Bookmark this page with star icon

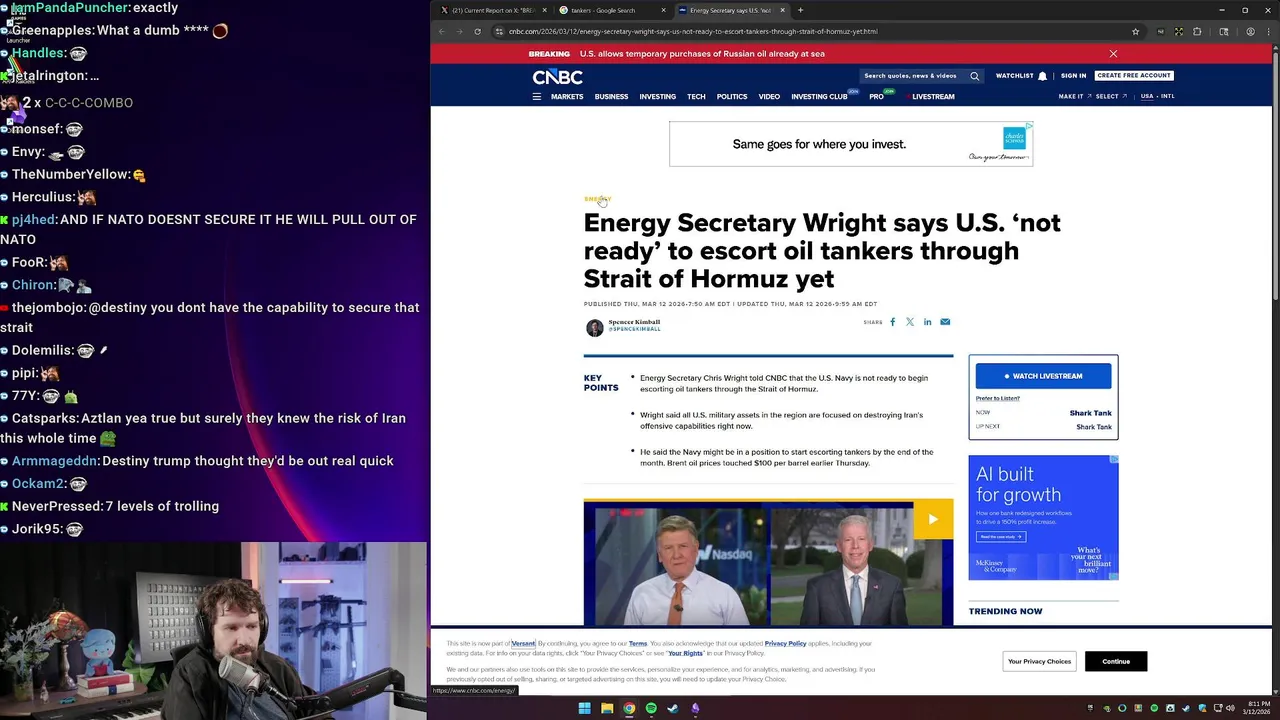[x=1135, y=31]
